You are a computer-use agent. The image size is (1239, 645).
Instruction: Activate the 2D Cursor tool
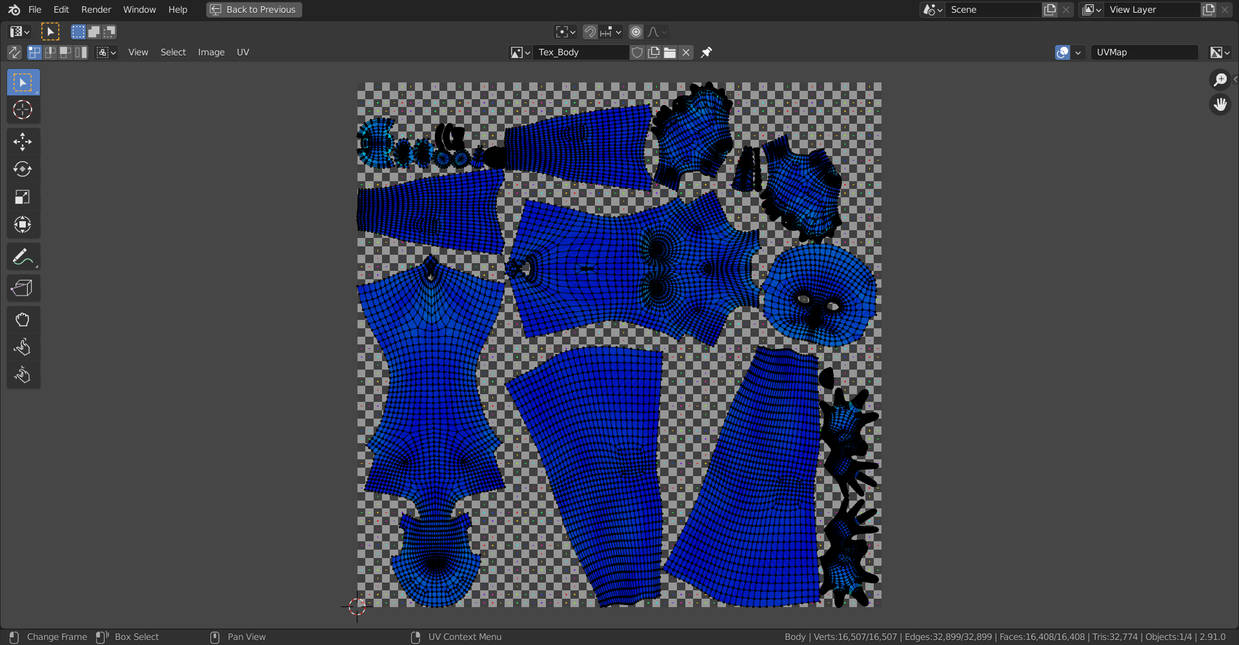pyautogui.click(x=22, y=110)
